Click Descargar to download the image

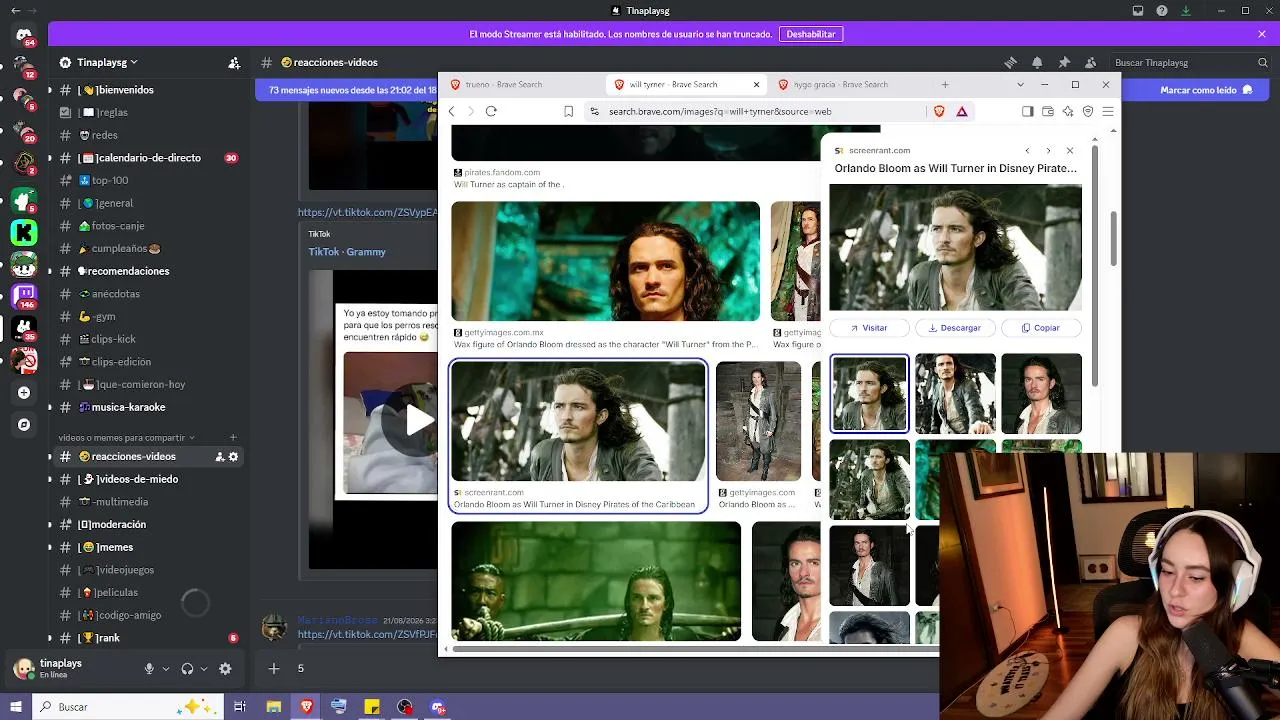tap(955, 328)
